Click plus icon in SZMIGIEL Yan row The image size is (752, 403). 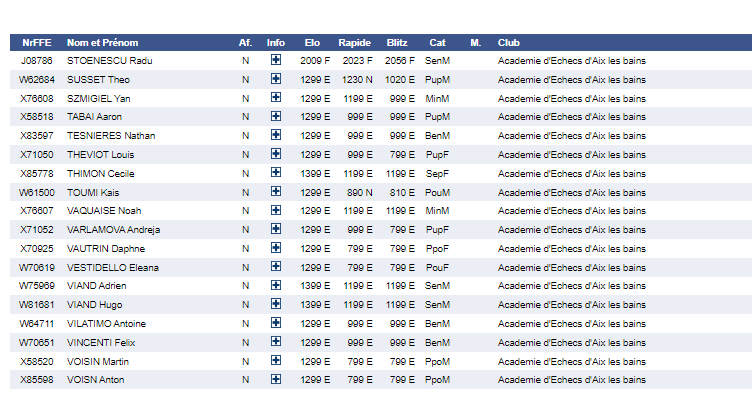point(276,98)
